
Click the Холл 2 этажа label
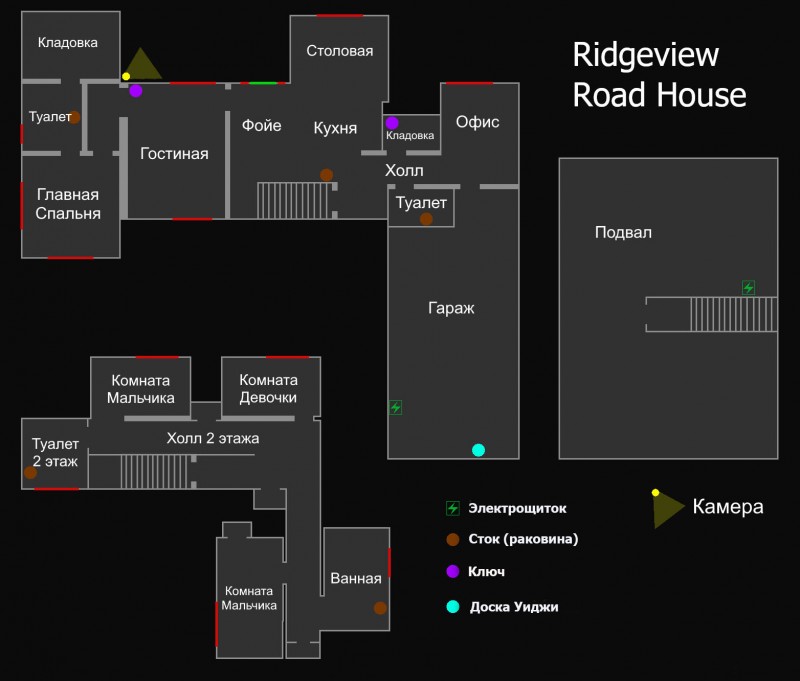tap(213, 439)
